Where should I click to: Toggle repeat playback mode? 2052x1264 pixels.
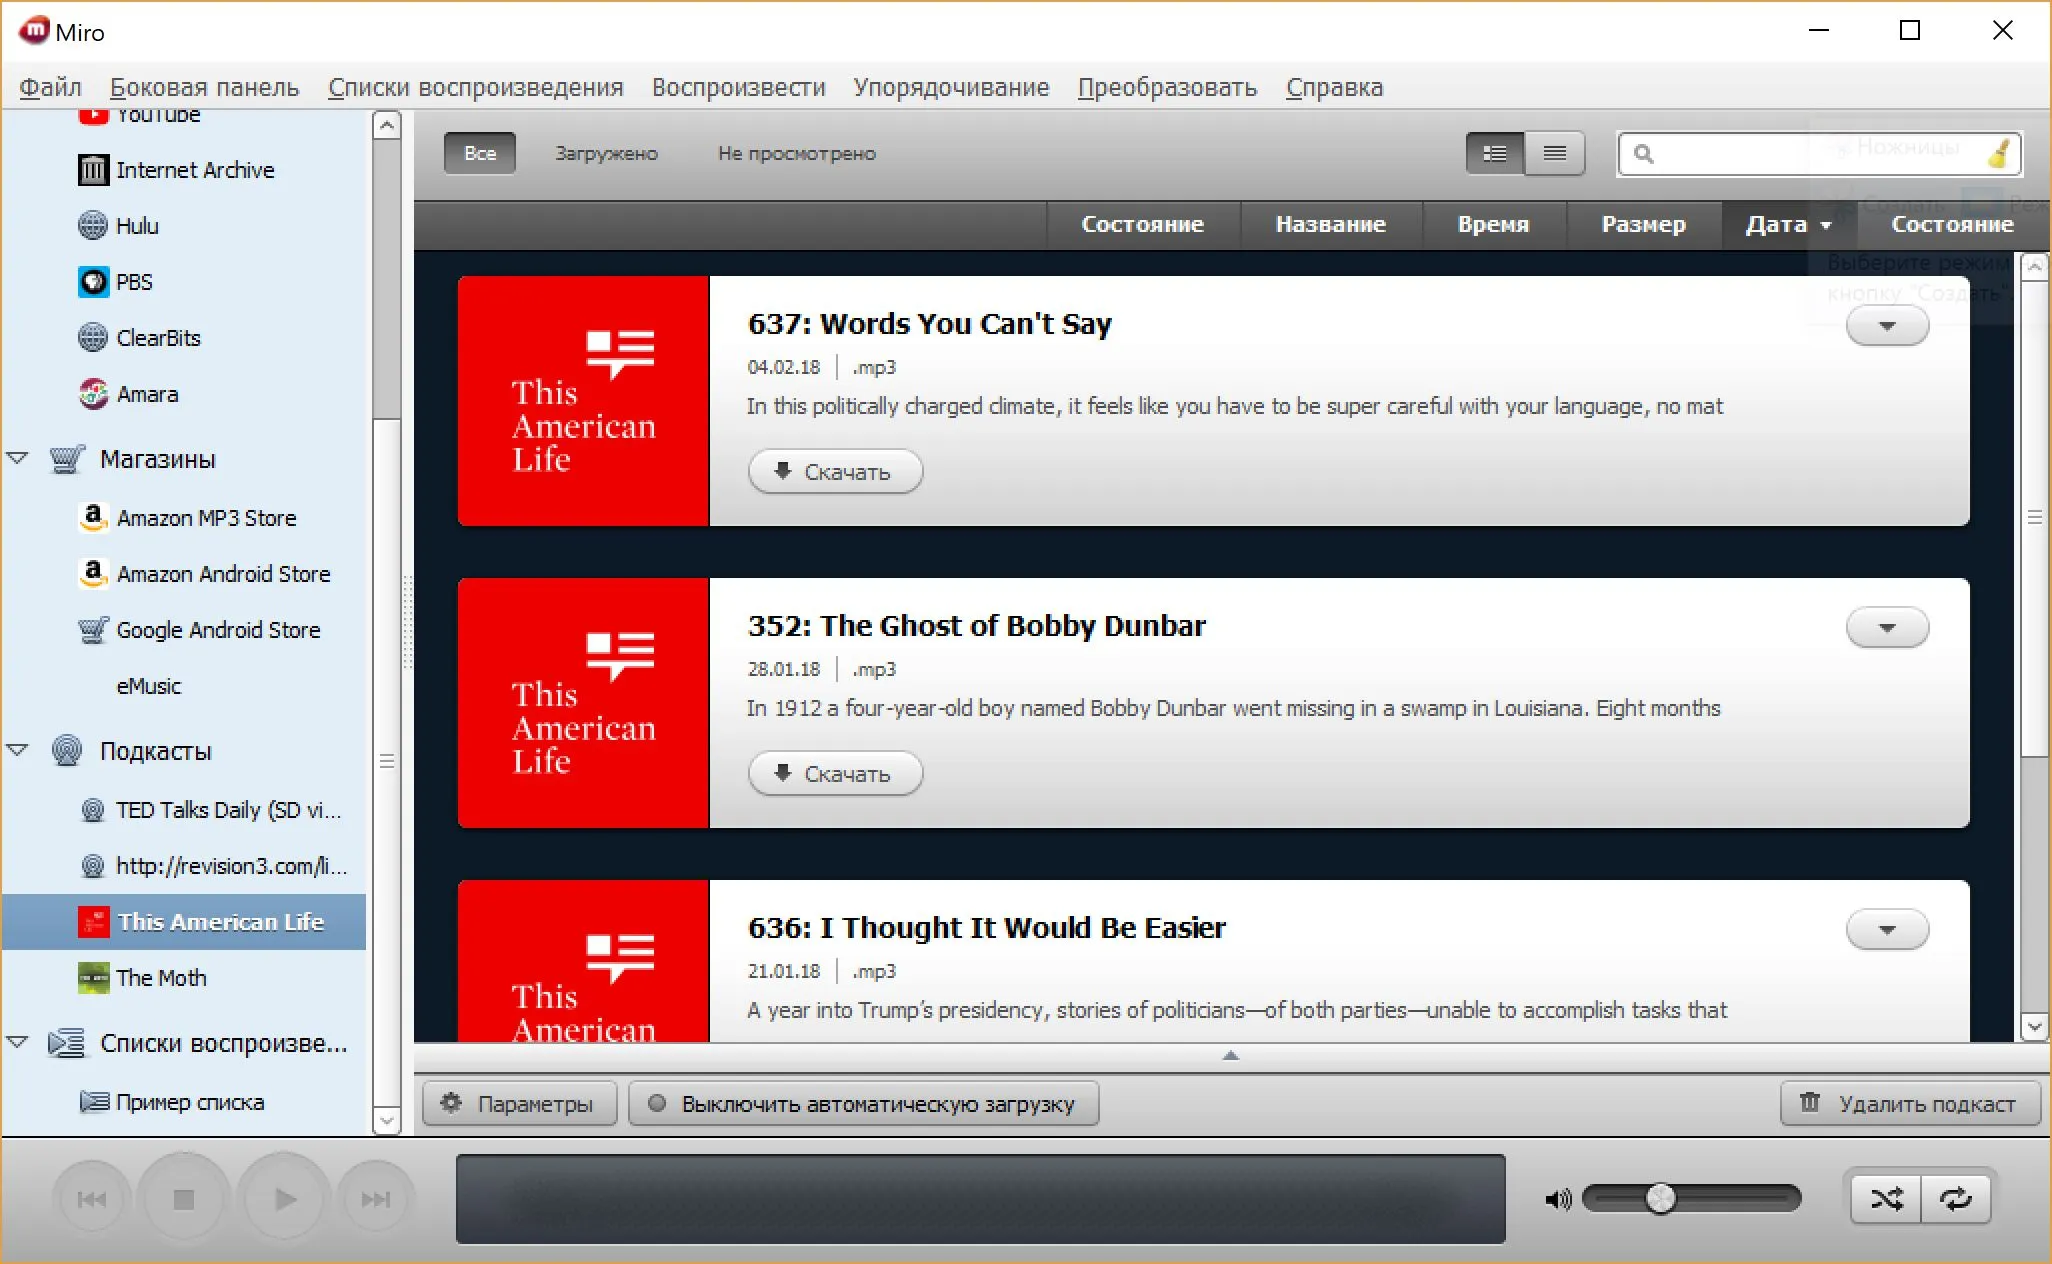(x=1955, y=1199)
